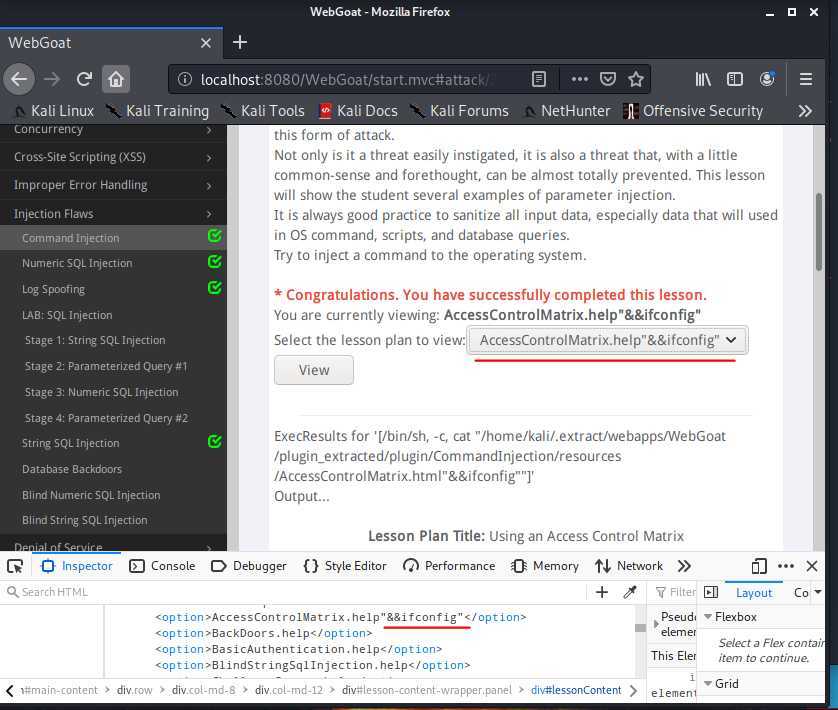Open Blind Numeric SQL Injection lesson
Image resolution: width=838 pixels, height=710 pixels.
point(91,495)
